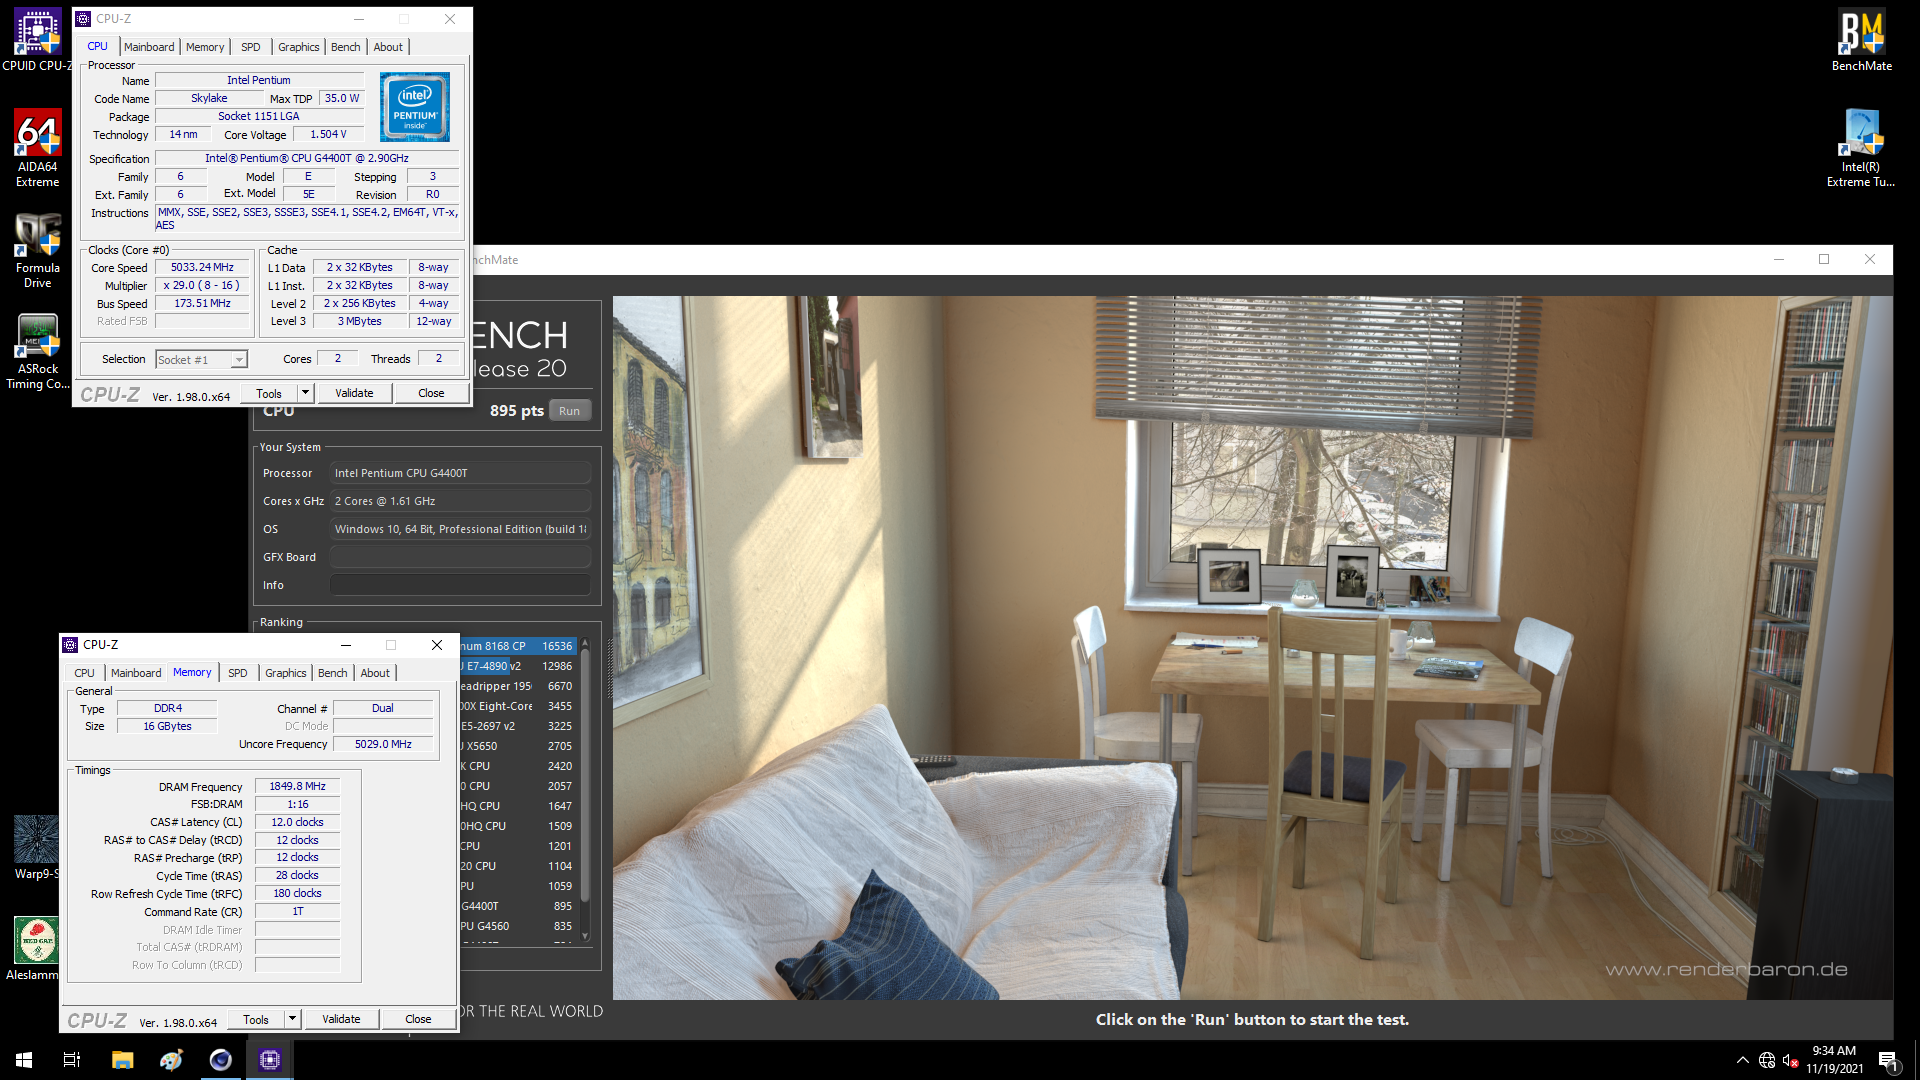The image size is (1920, 1080).
Task: Open Graphics tab in lower CPU-Z window
Action: click(286, 673)
